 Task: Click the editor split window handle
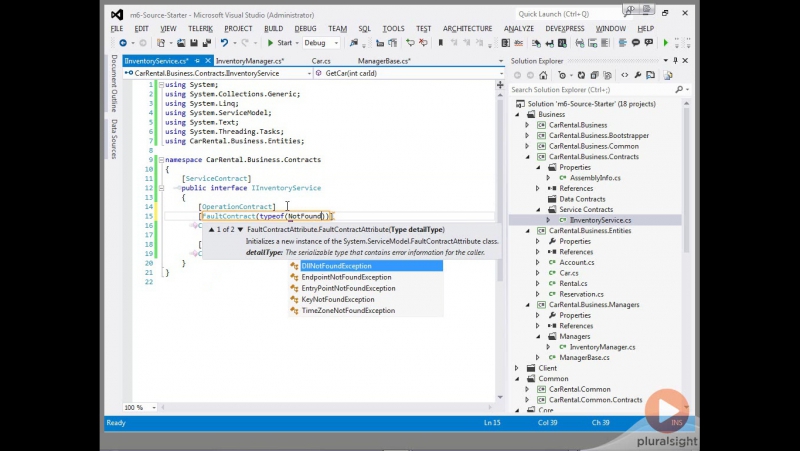pyautogui.click(x=500, y=85)
